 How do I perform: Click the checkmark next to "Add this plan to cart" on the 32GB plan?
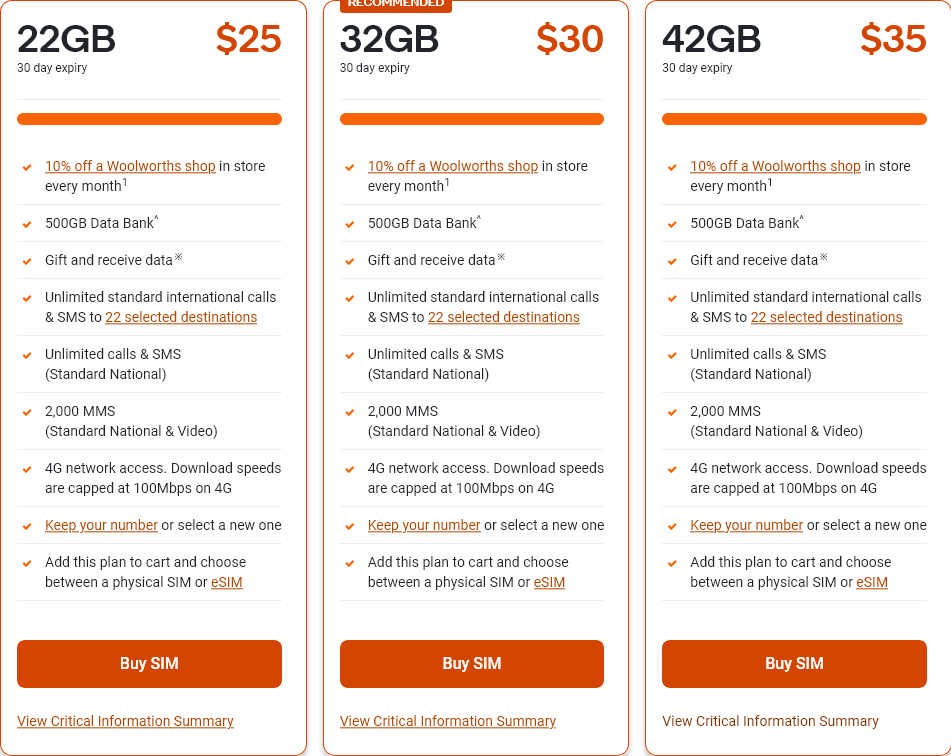pos(349,562)
